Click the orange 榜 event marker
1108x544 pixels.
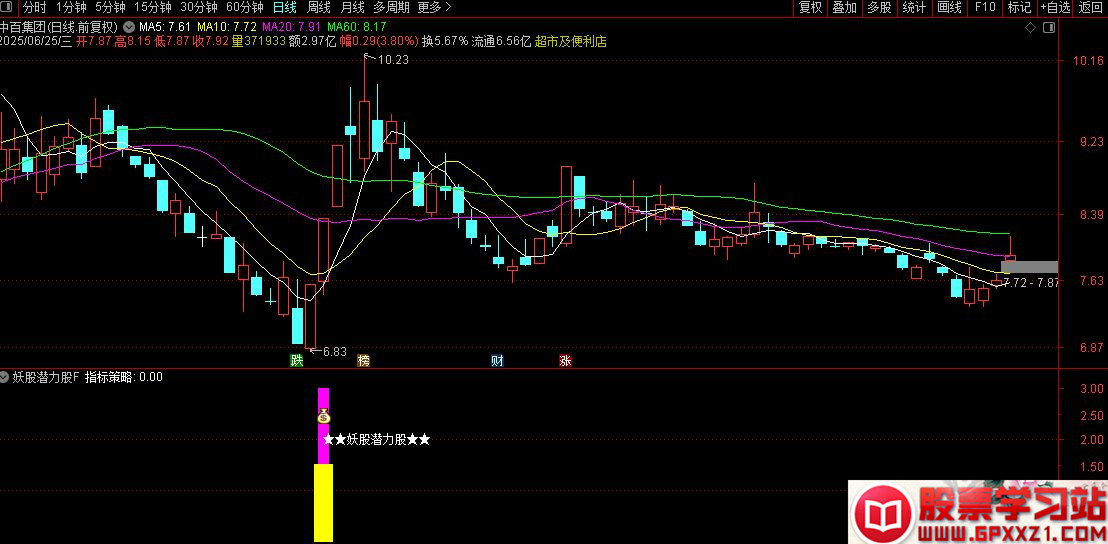pos(363,360)
